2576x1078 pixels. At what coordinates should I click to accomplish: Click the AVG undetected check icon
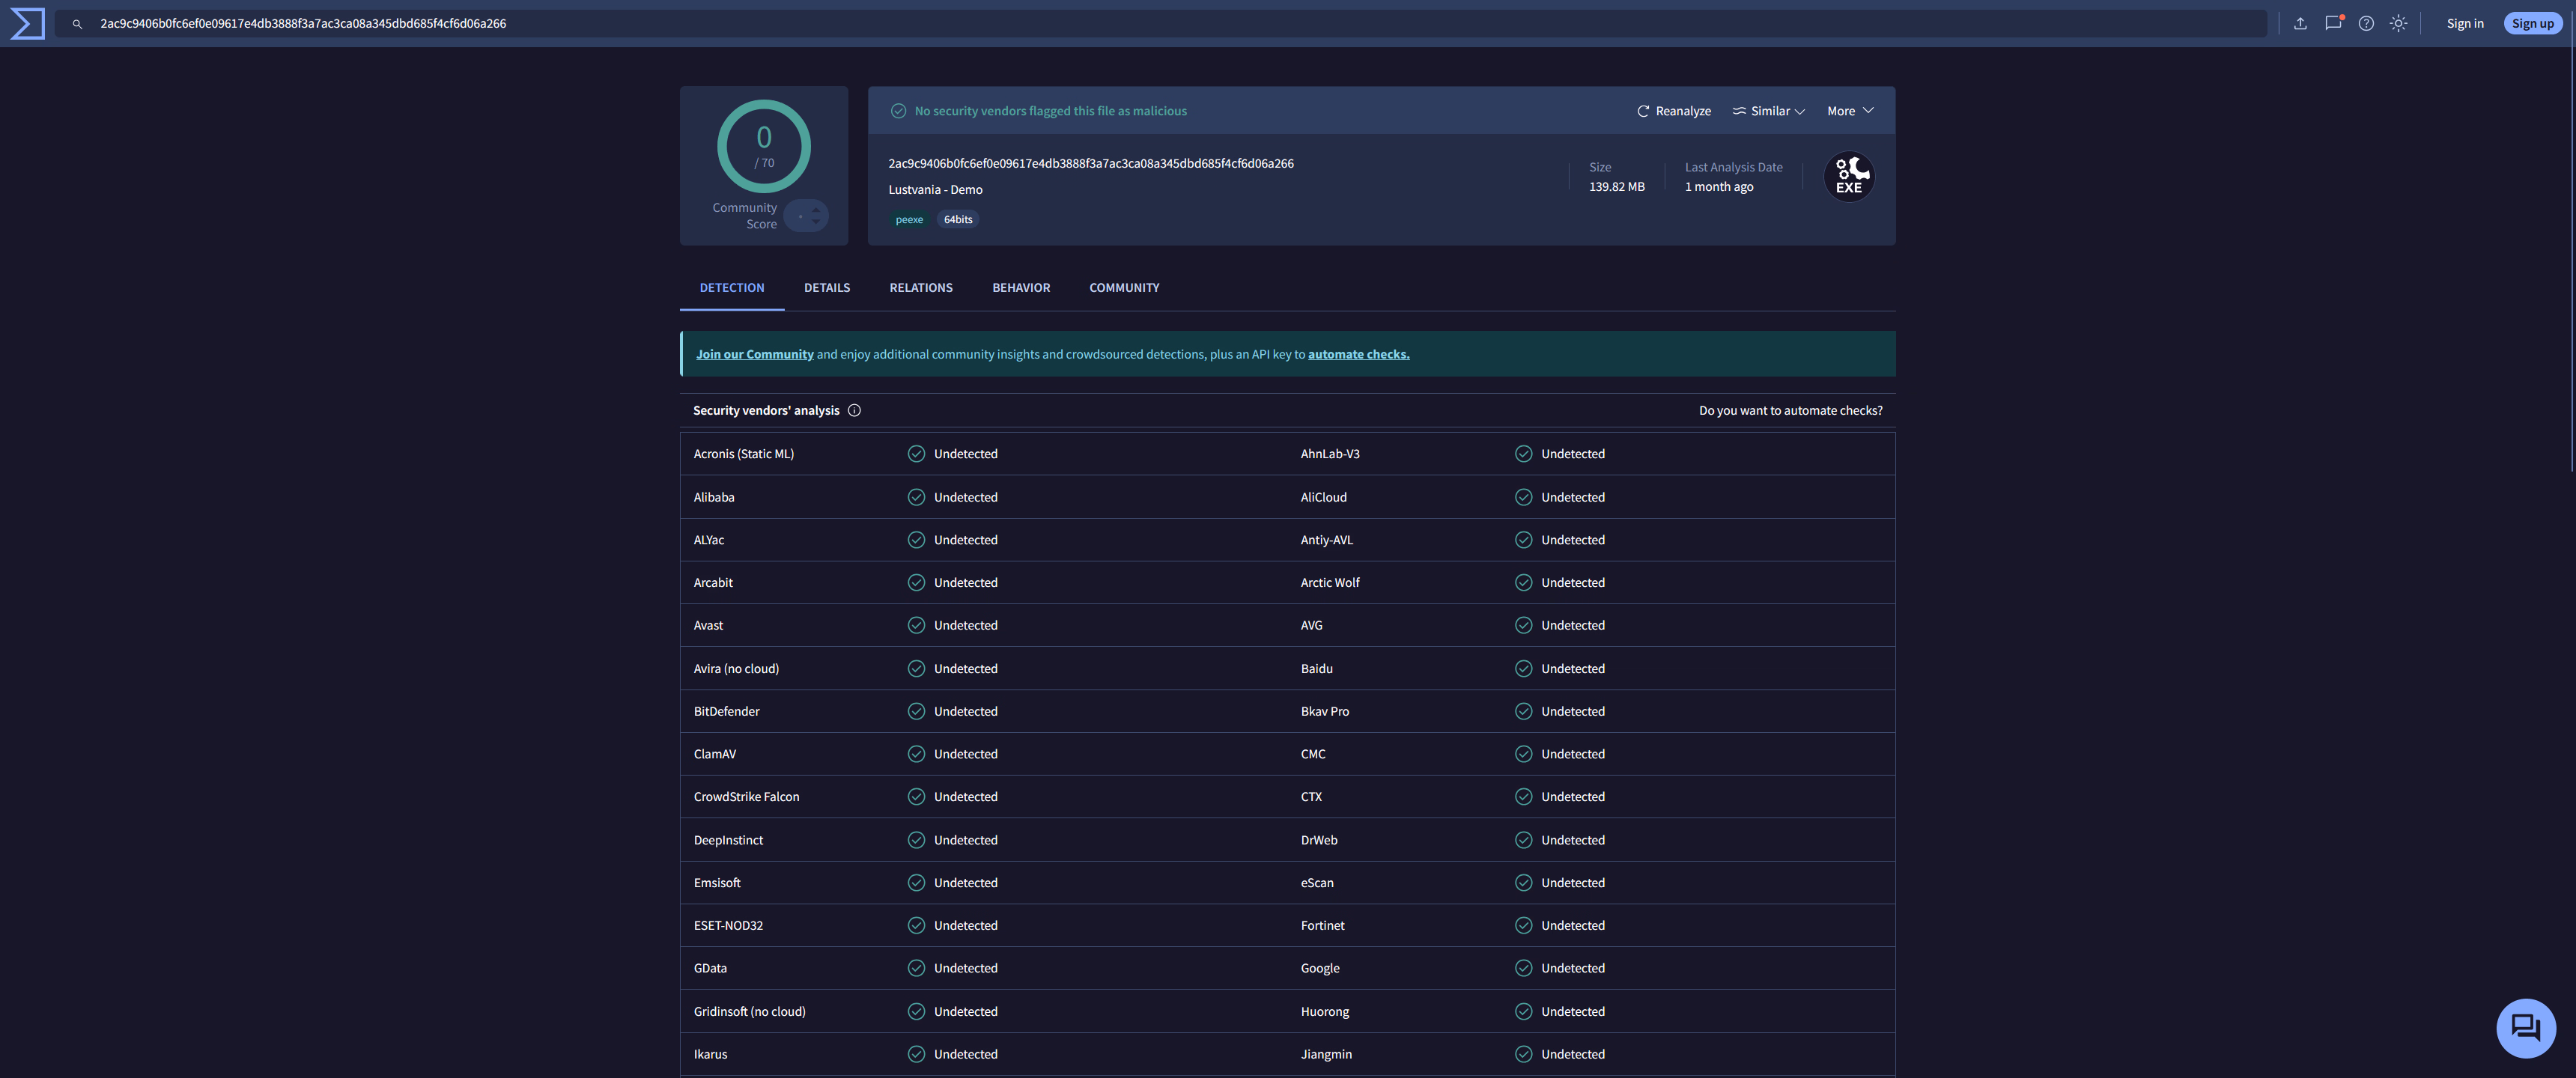tap(1523, 625)
